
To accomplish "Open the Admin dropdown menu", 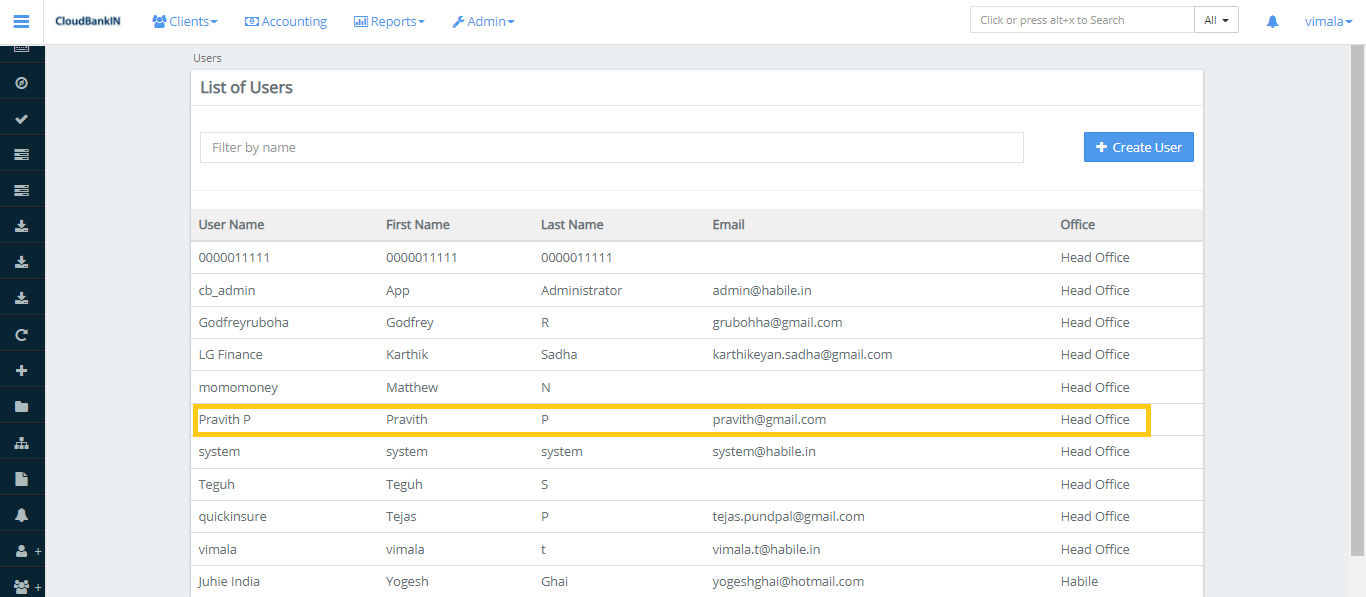I will [x=483, y=20].
